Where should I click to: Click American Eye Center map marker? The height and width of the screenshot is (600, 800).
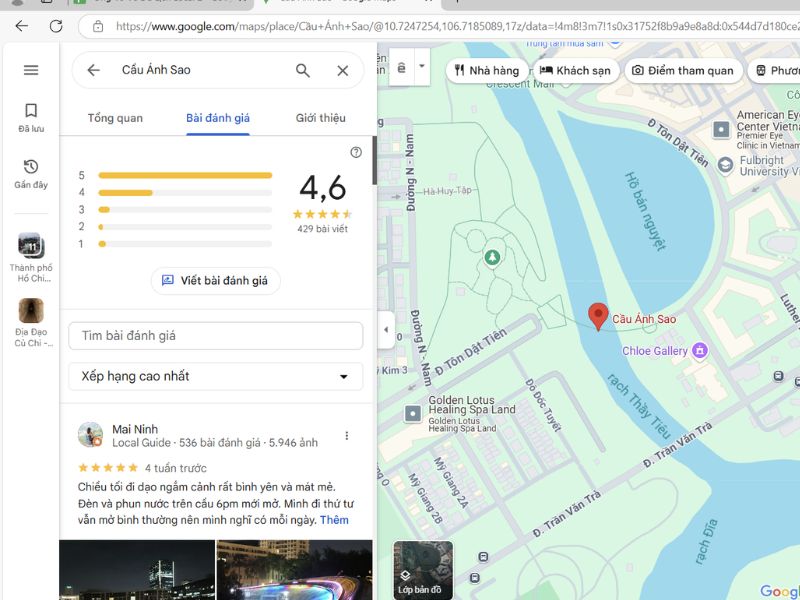coord(721,130)
